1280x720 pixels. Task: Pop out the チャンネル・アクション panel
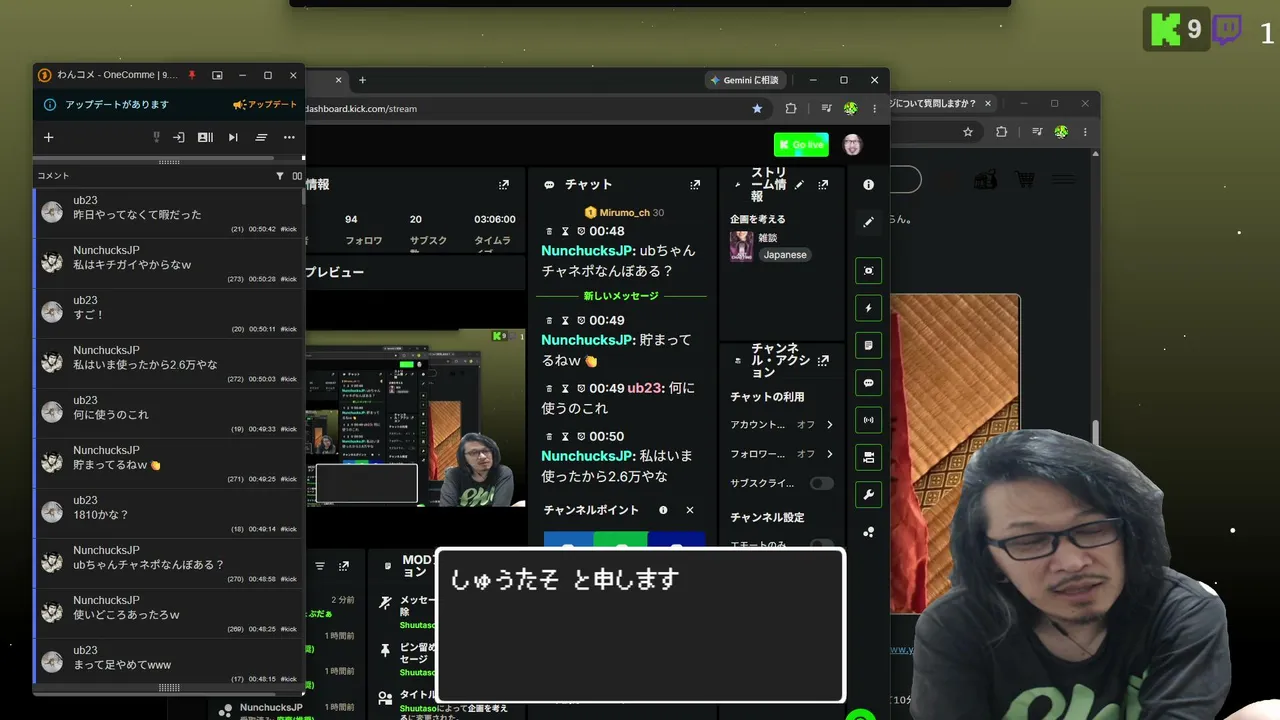(823, 361)
